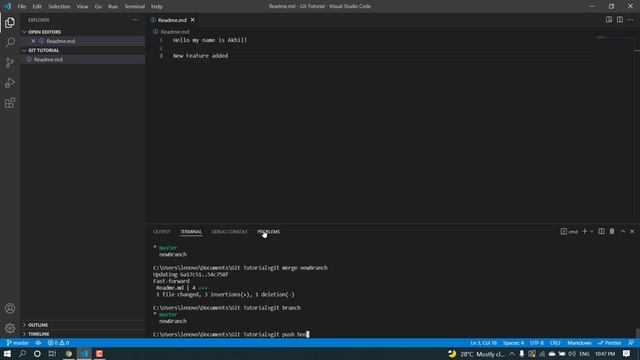Viewport: 640px width, 360px height.
Task: Open the Explorer view in activity bar
Action: pyautogui.click(x=10, y=22)
